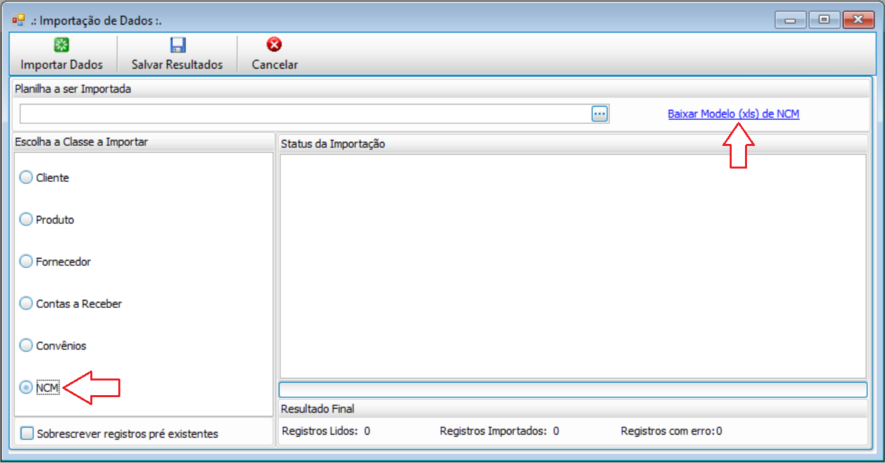Image resolution: width=885 pixels, height=463 pixels.
Task: Select the Produto radio option
Action: click(26, 219)
